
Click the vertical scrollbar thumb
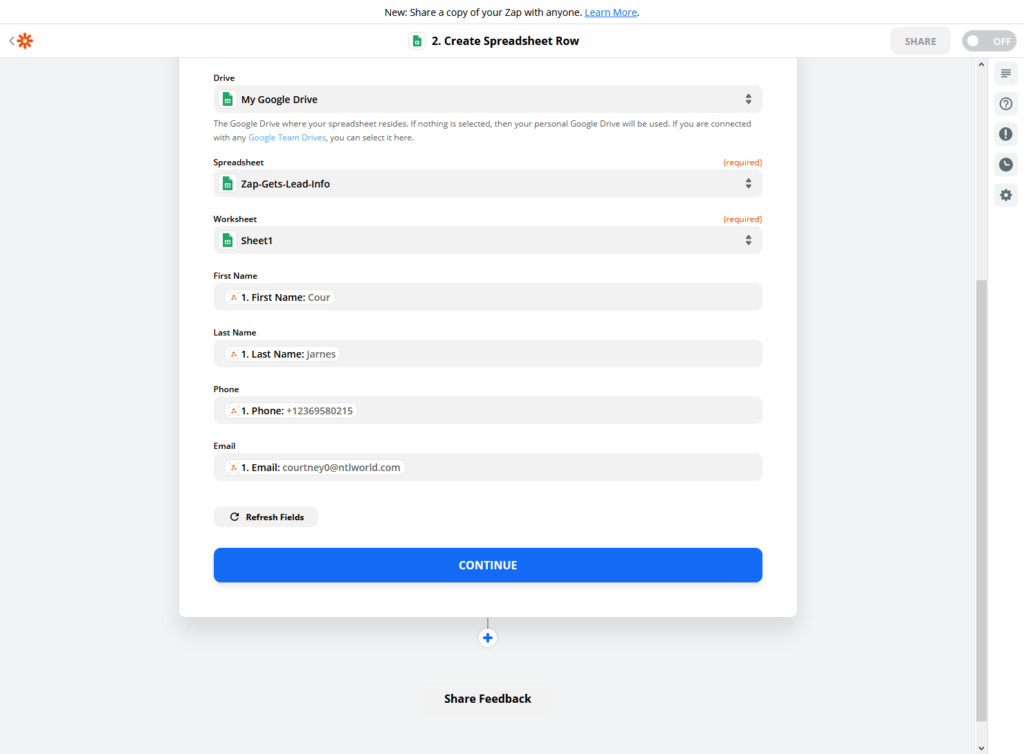981,501
